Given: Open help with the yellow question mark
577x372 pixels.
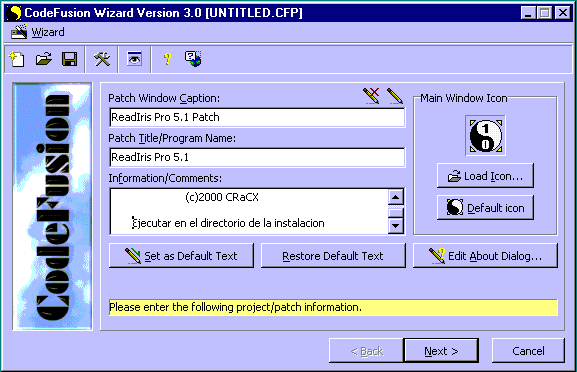Looking at the screenshot, I should tap(167, 59).
